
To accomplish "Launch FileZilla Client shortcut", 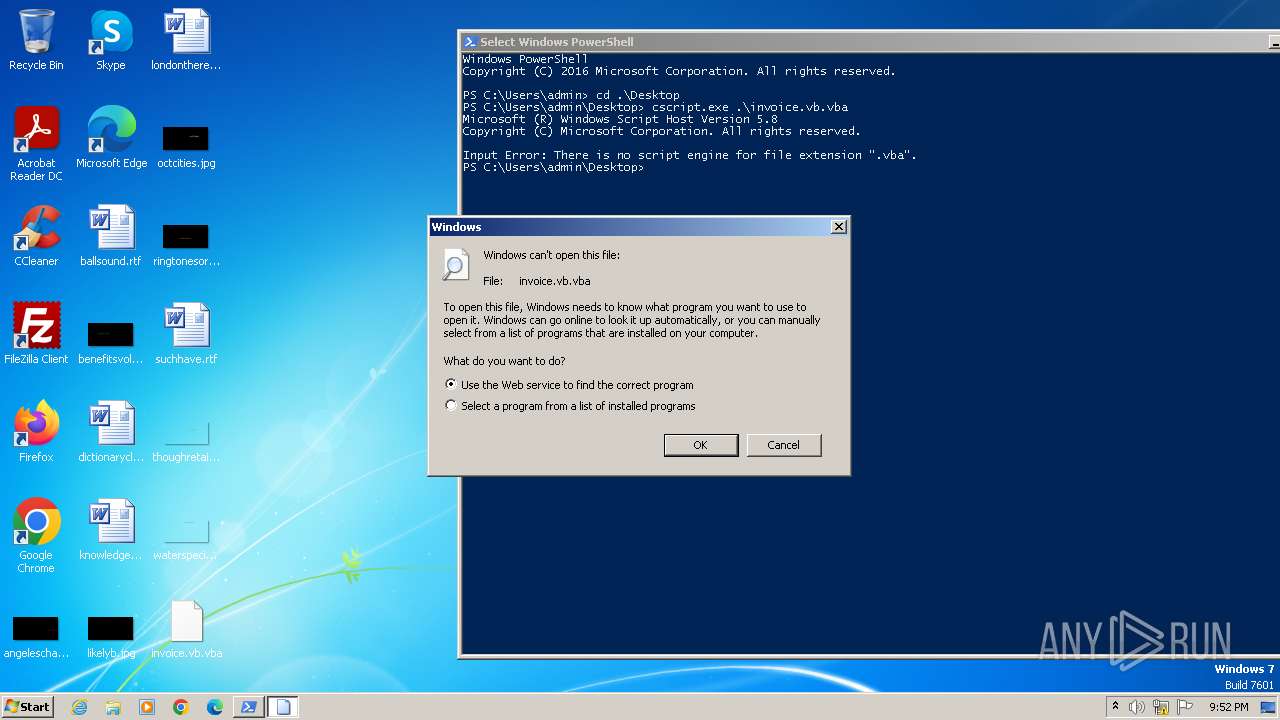I will (x=36, y=333).
